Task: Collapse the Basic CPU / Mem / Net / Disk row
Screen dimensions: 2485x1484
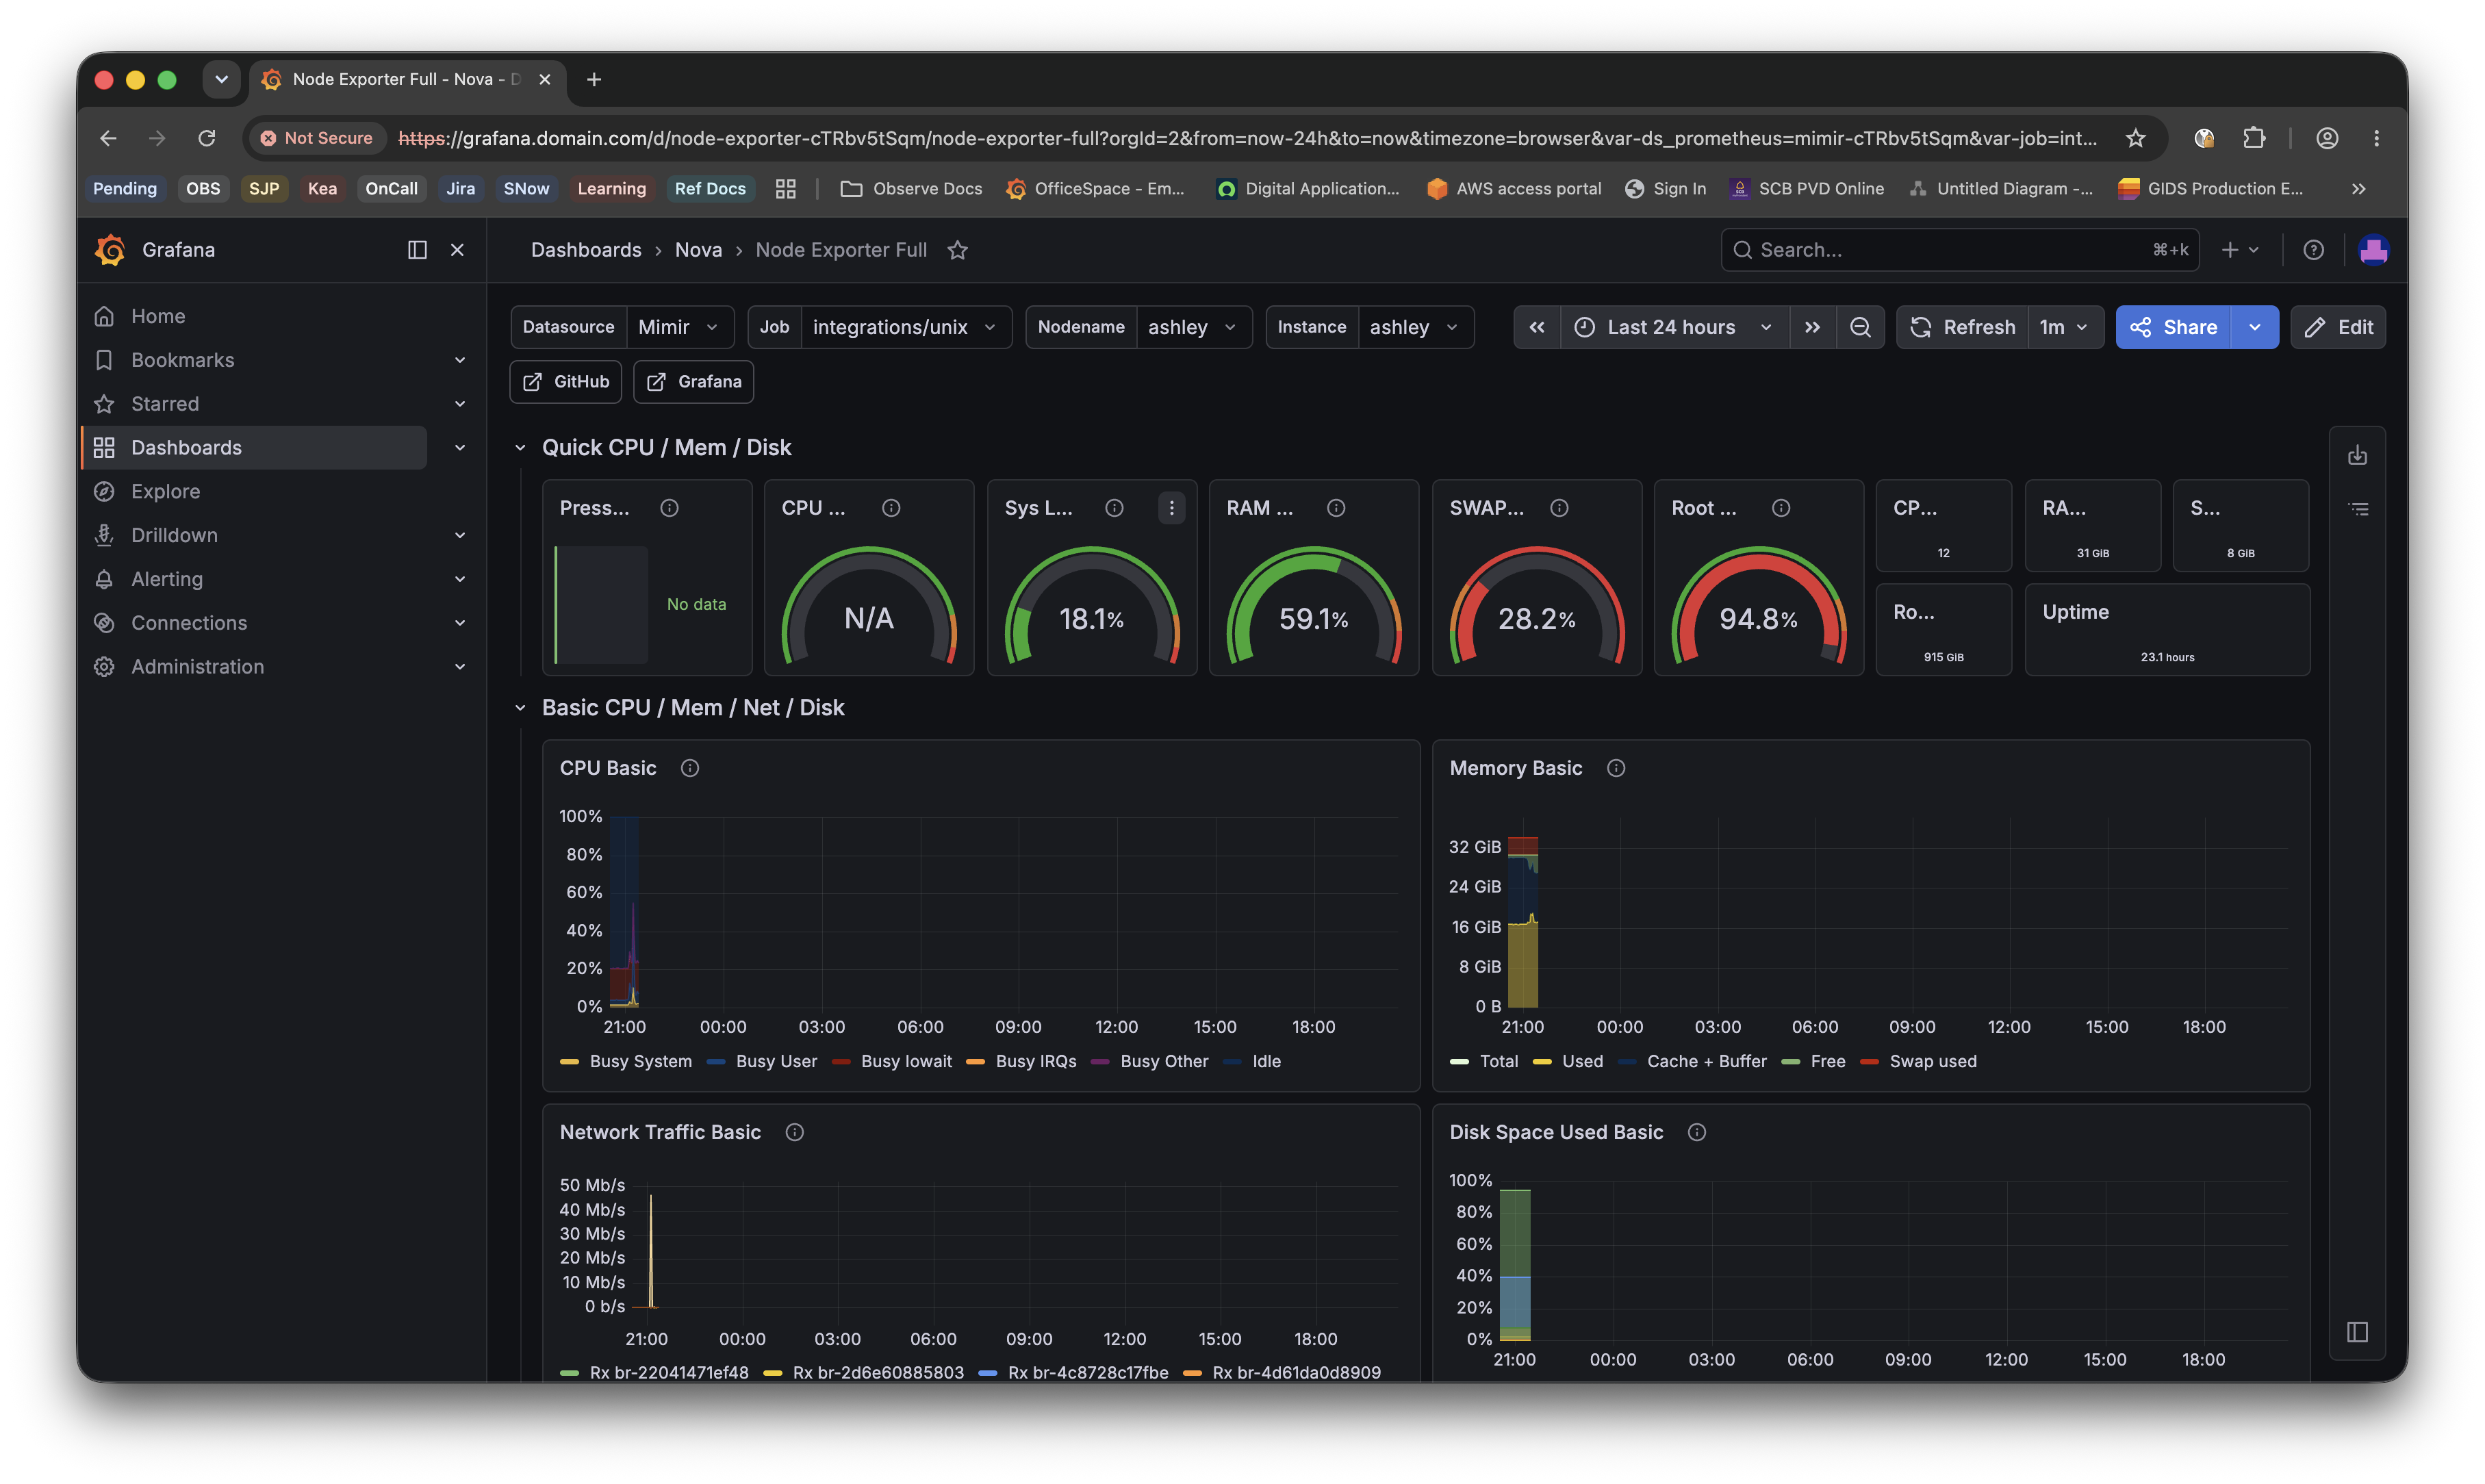Action: 520,708
